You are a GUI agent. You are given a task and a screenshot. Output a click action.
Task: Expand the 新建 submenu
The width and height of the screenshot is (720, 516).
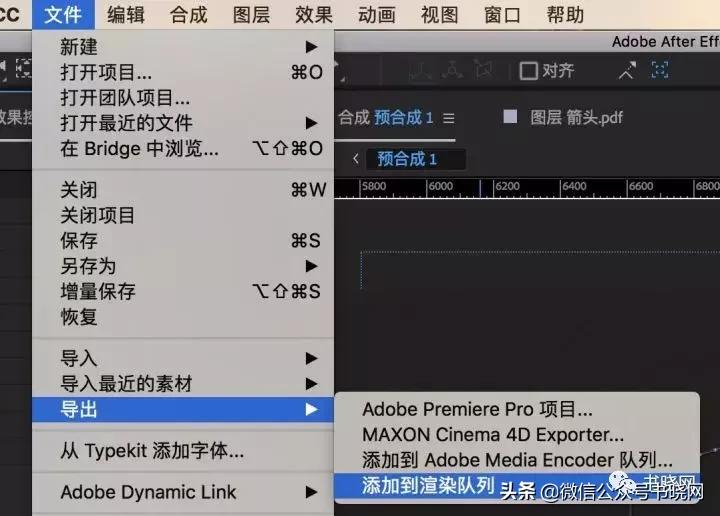coord(183,46)
